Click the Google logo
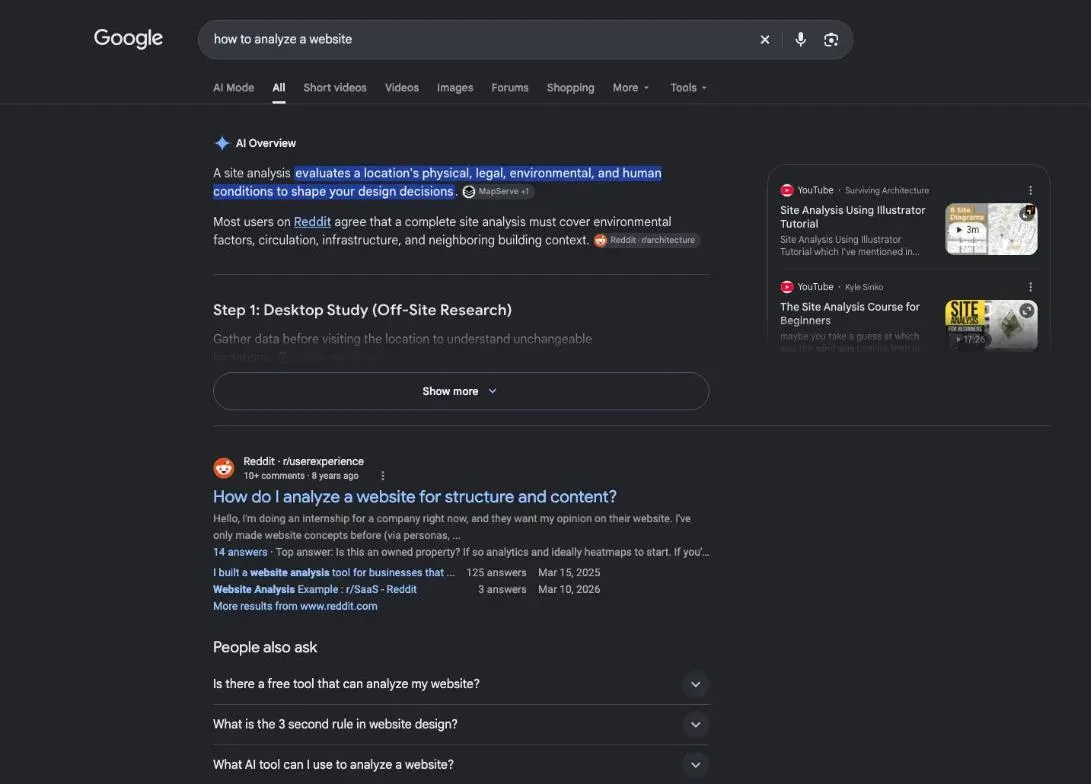Screen dimensions: 1091x784 pyautogui.click(x=128, y=38)
